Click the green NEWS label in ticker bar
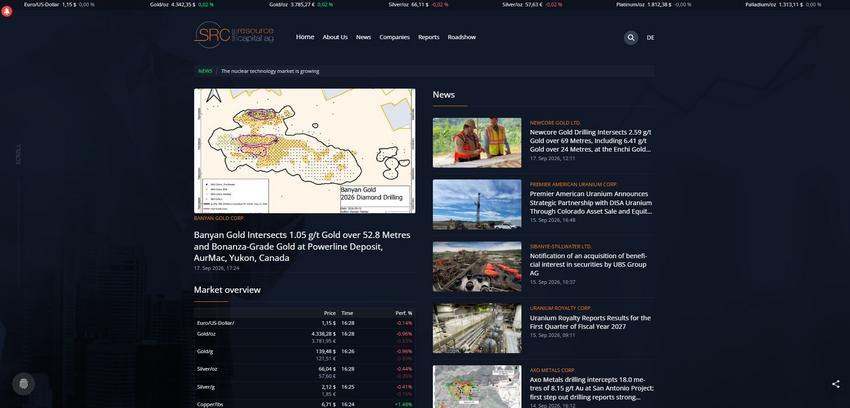This screenshot has width=850, height=408. pyautogui.click(x=205, y=71)
